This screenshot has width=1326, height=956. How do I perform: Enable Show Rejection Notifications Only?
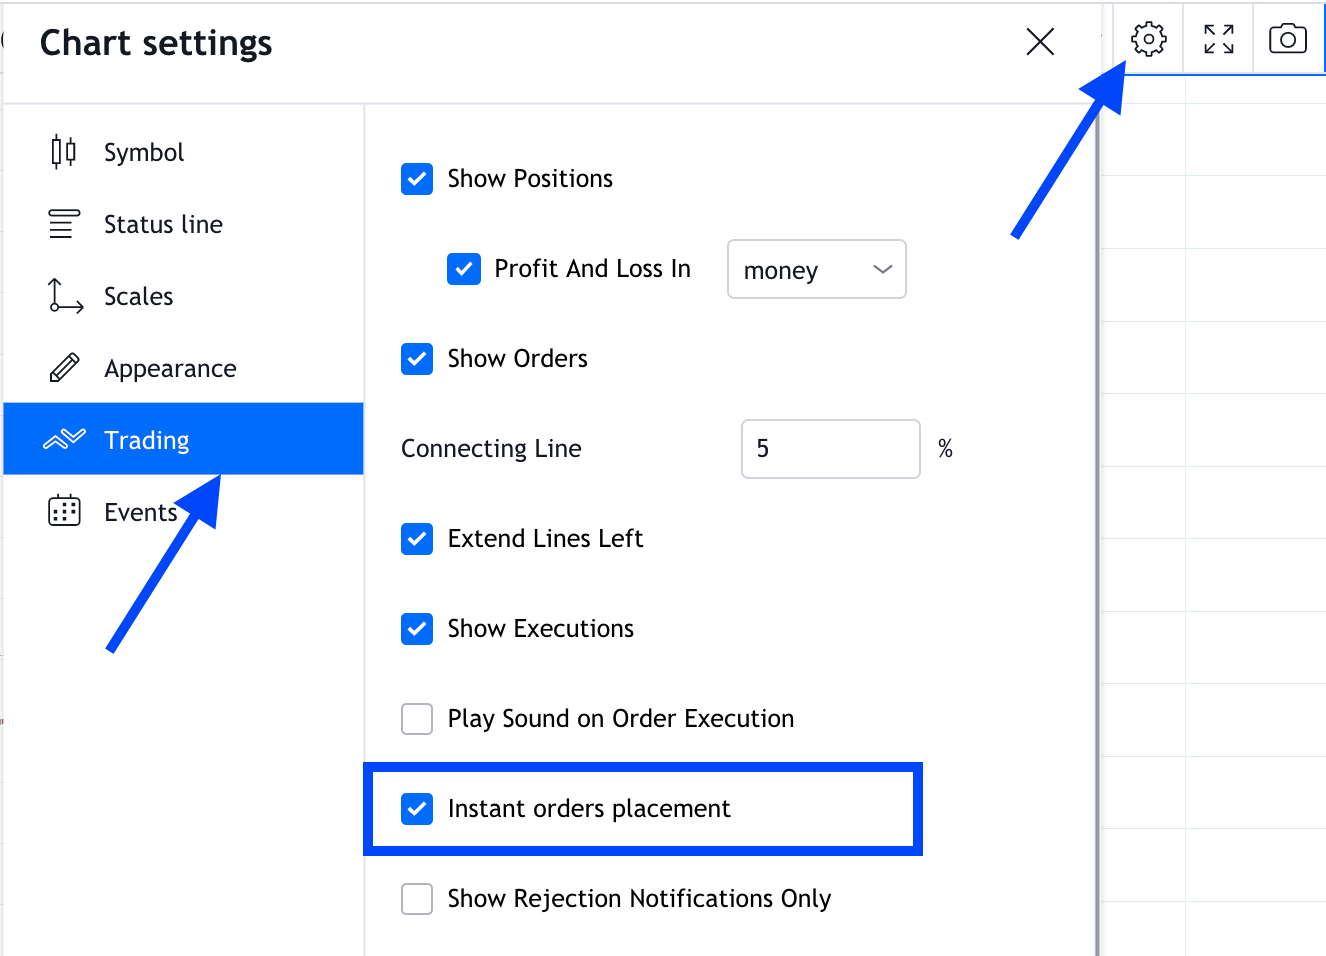point(417,899)
